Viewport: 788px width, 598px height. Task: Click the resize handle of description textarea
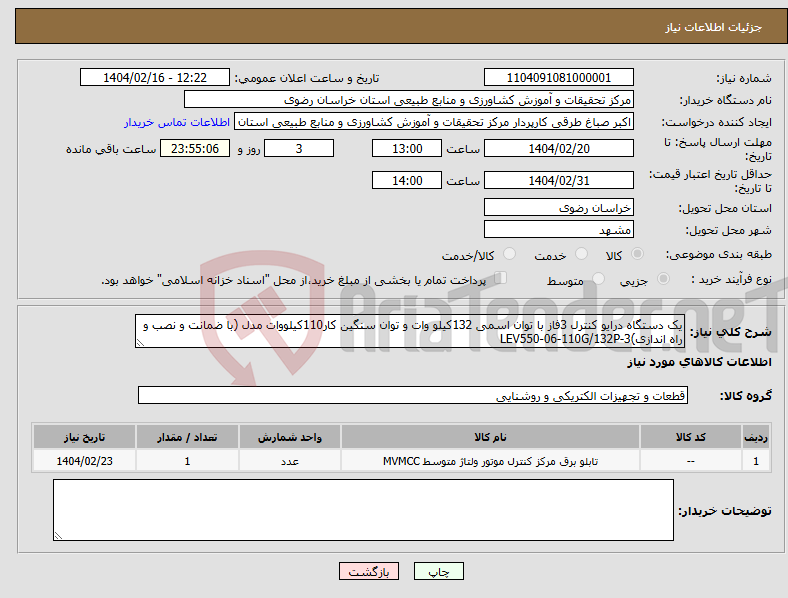coord(140,343)
